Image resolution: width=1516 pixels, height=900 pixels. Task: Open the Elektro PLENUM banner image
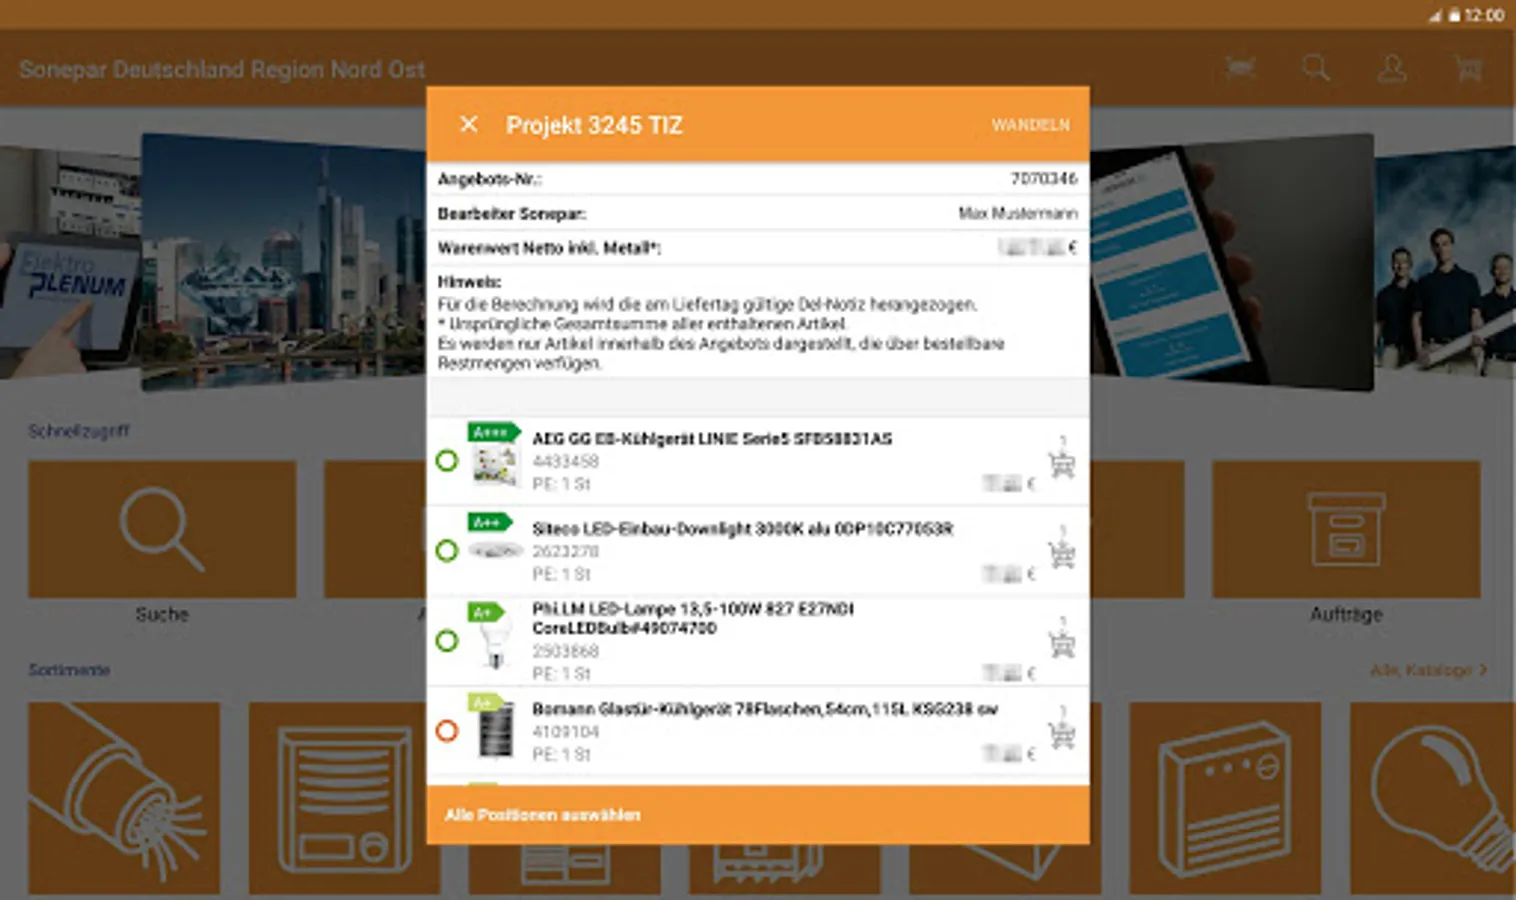(70, 262)
